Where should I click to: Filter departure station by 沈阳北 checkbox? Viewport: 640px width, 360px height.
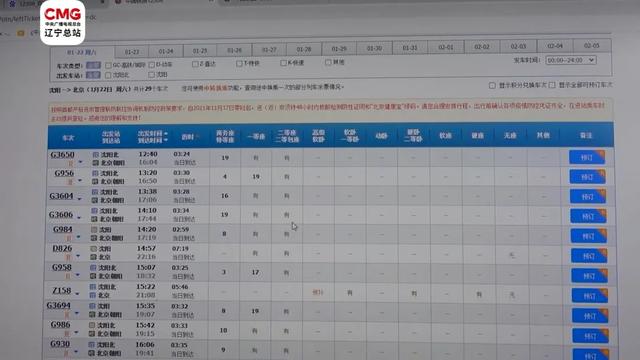tap(108, 75)
